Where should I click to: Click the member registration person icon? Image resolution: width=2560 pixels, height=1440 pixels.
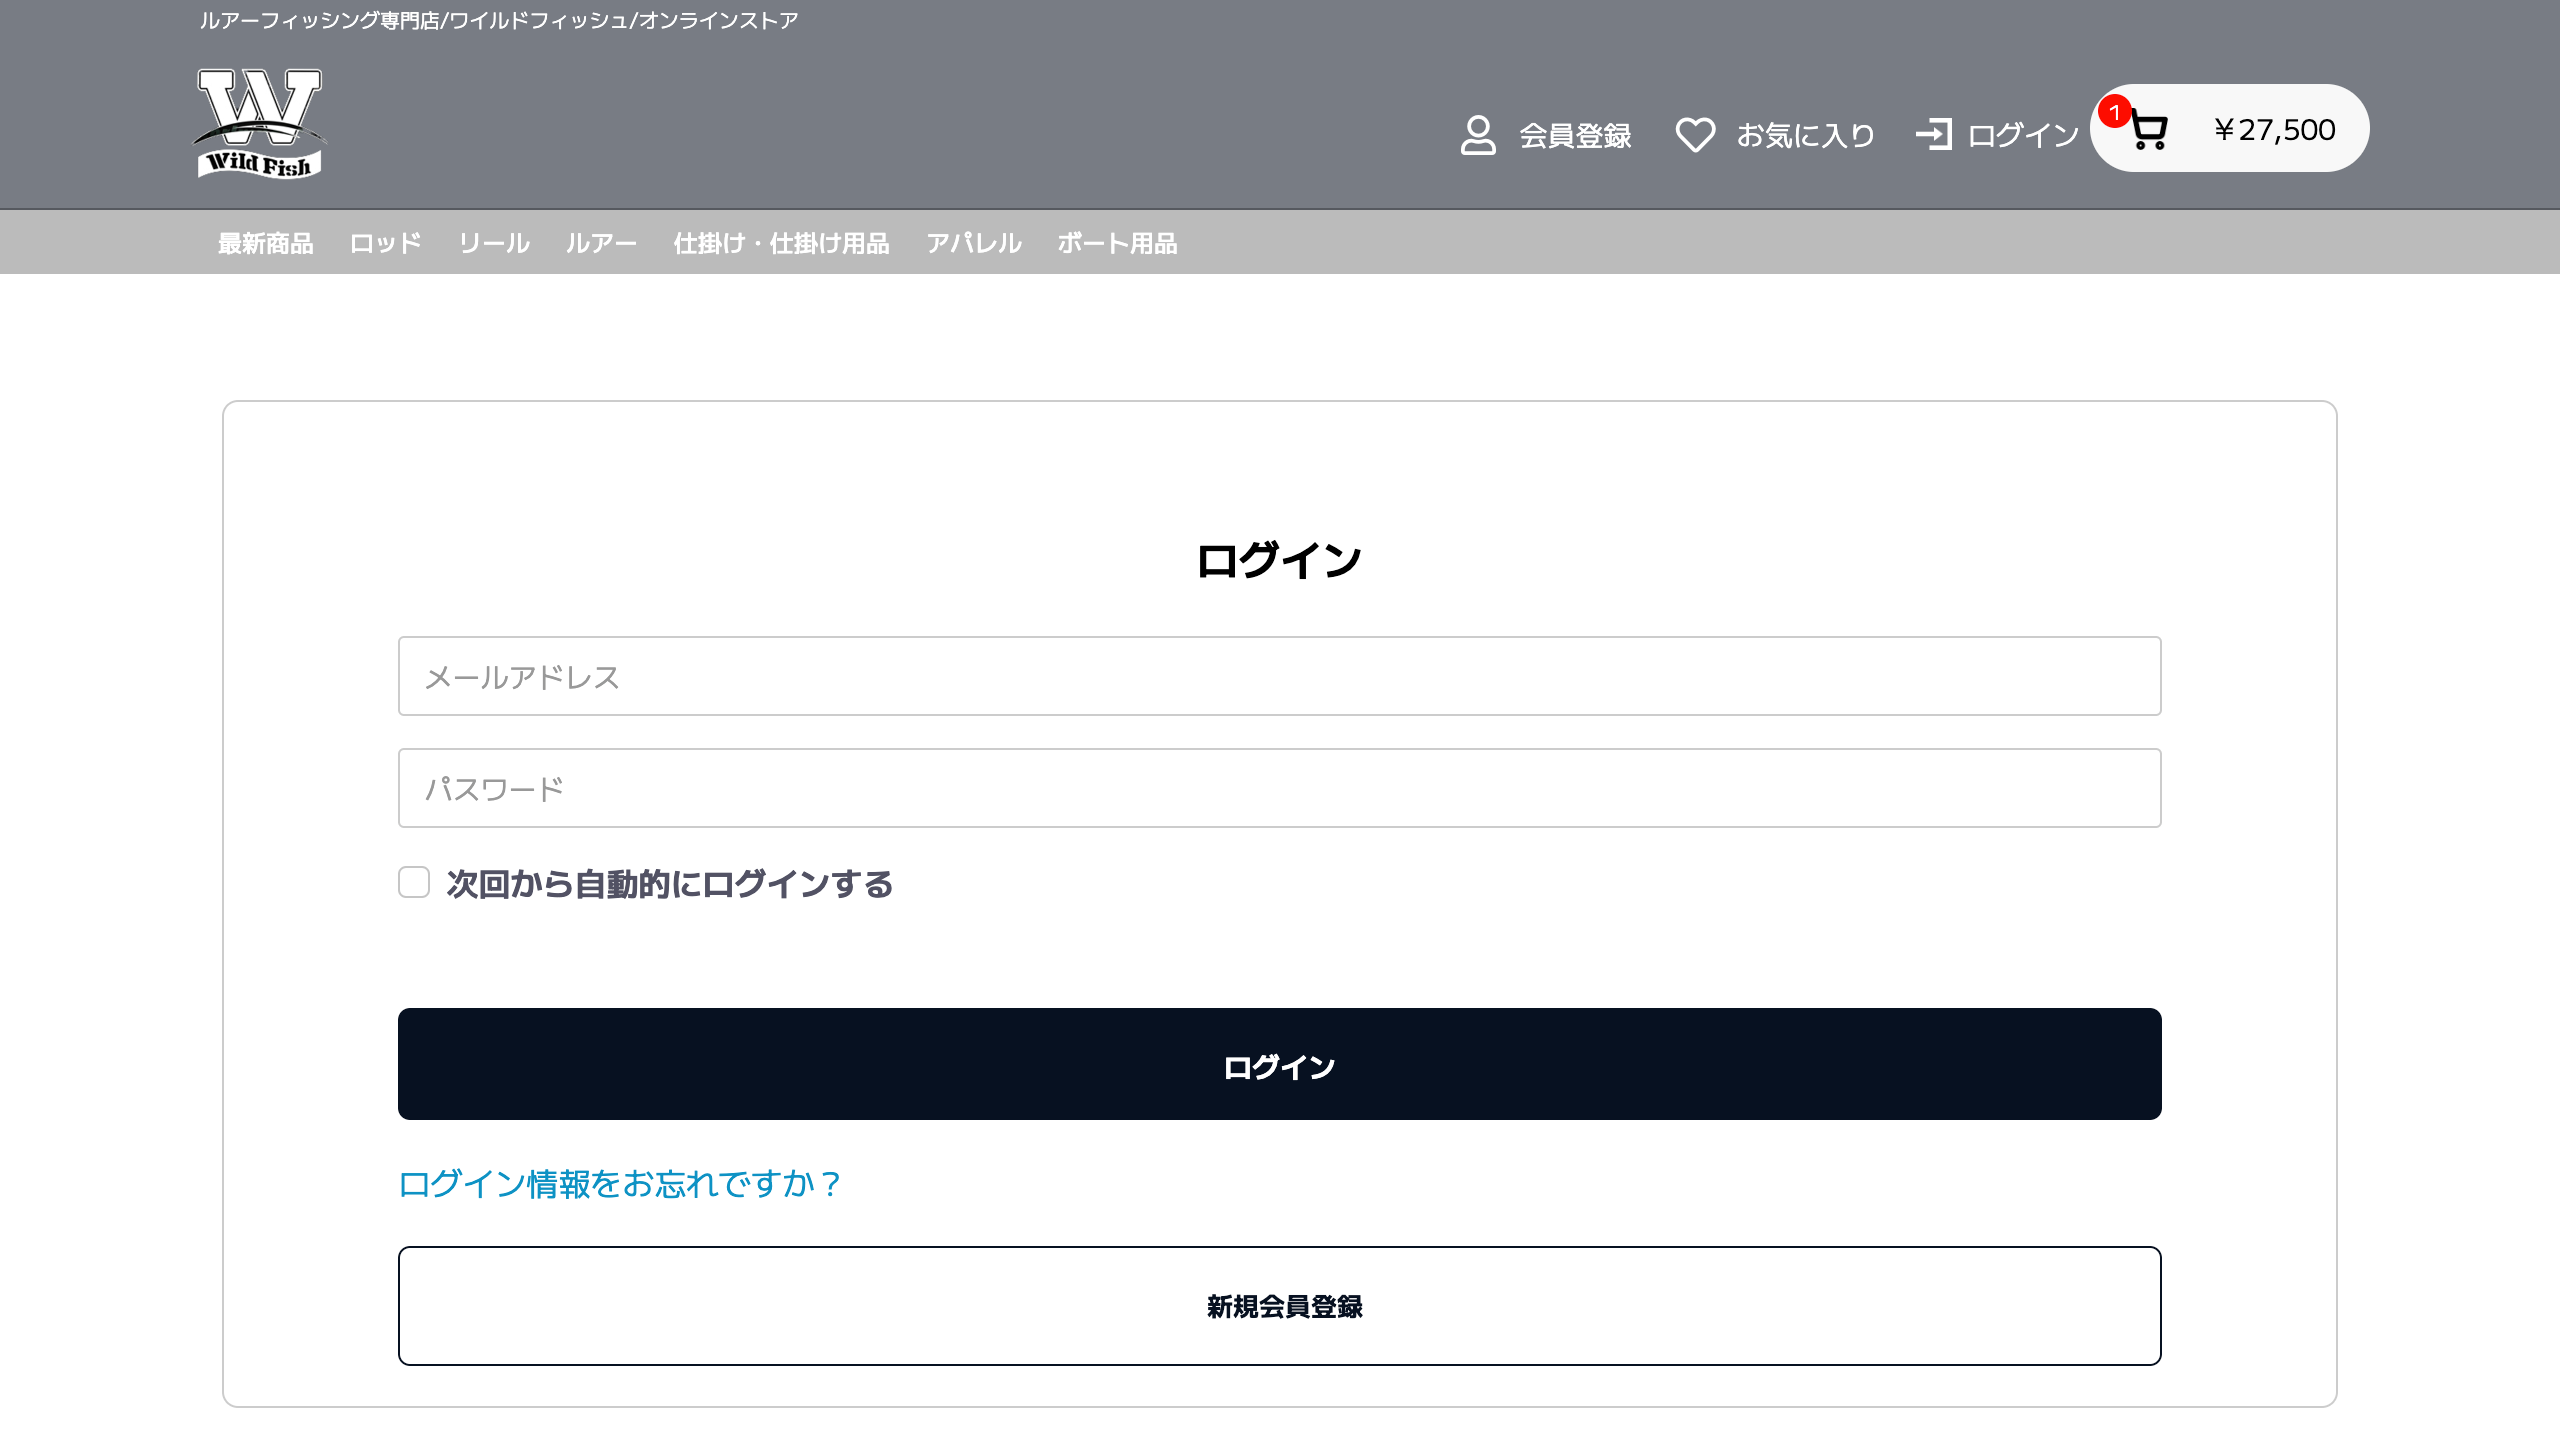(1478, 135)
